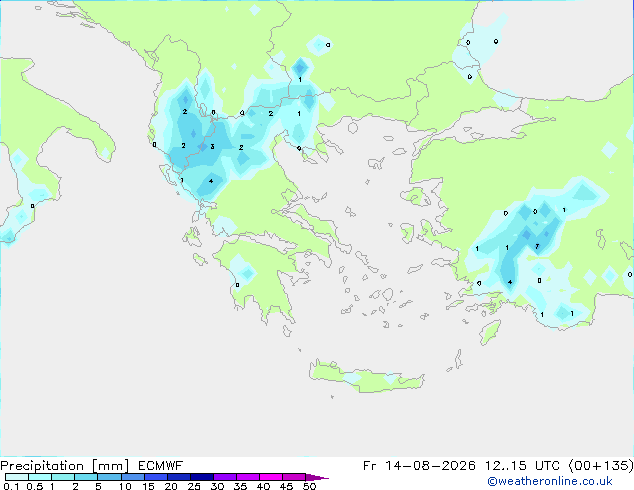This screenshot has width=634, height=490.
Task: Select the 25–30 mm legend color swatch
Action: click(201, 477)
